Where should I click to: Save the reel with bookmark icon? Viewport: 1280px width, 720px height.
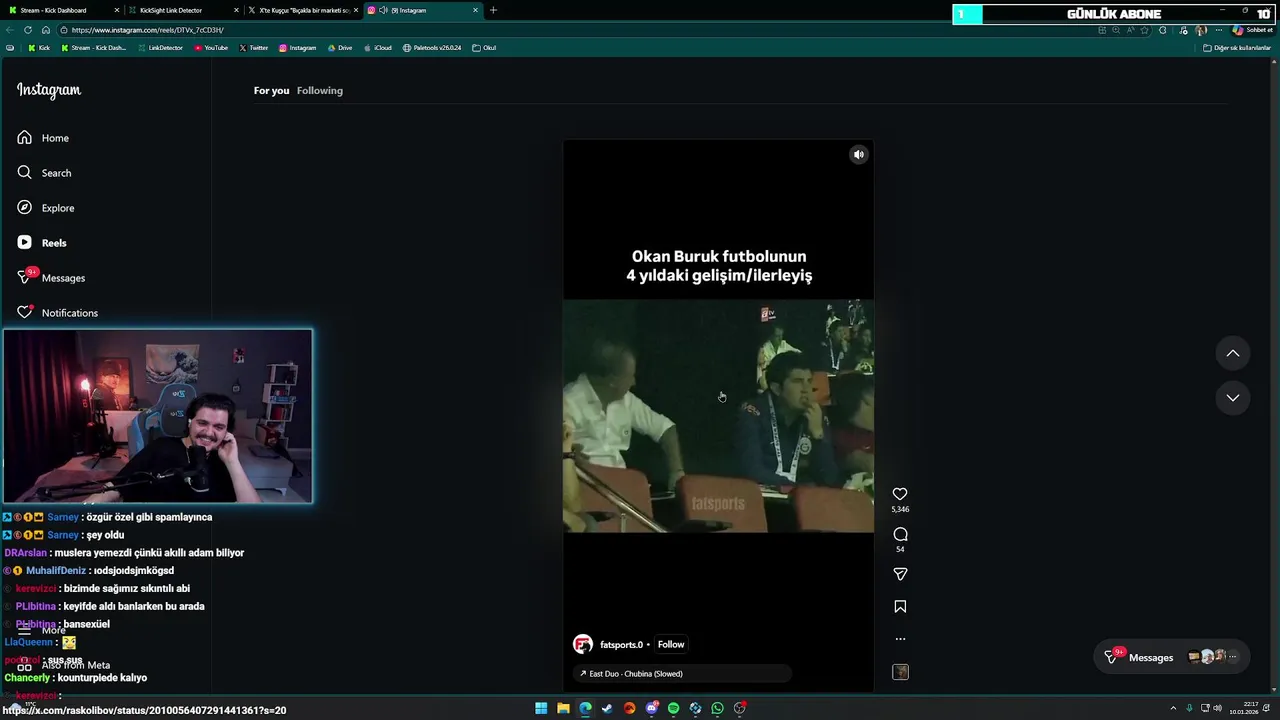900,606
